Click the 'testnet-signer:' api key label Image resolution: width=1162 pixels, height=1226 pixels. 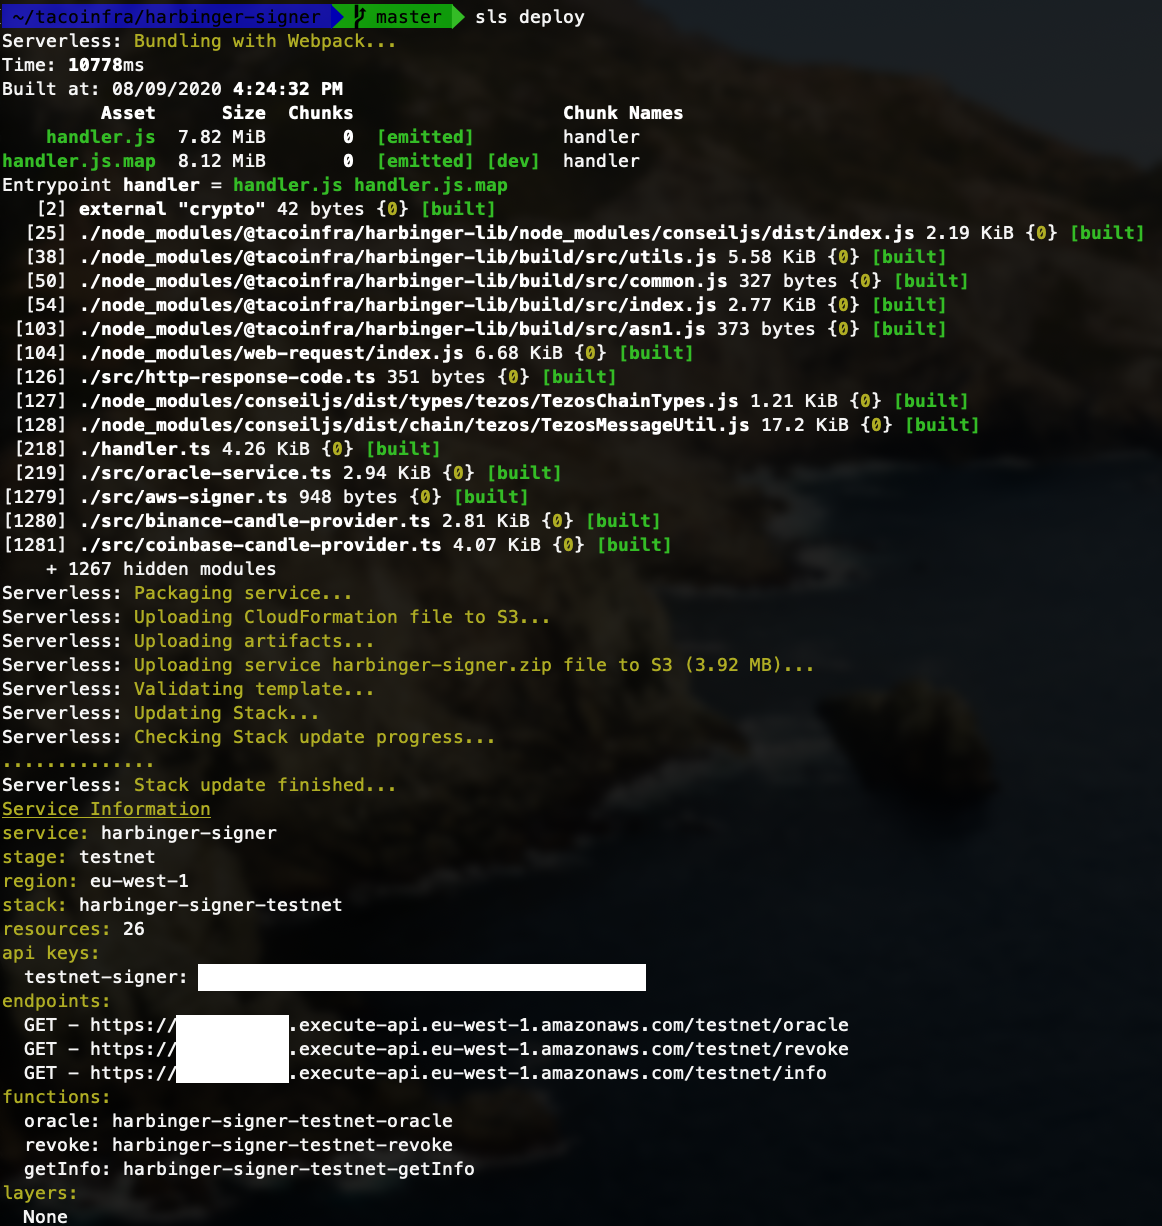106,977
